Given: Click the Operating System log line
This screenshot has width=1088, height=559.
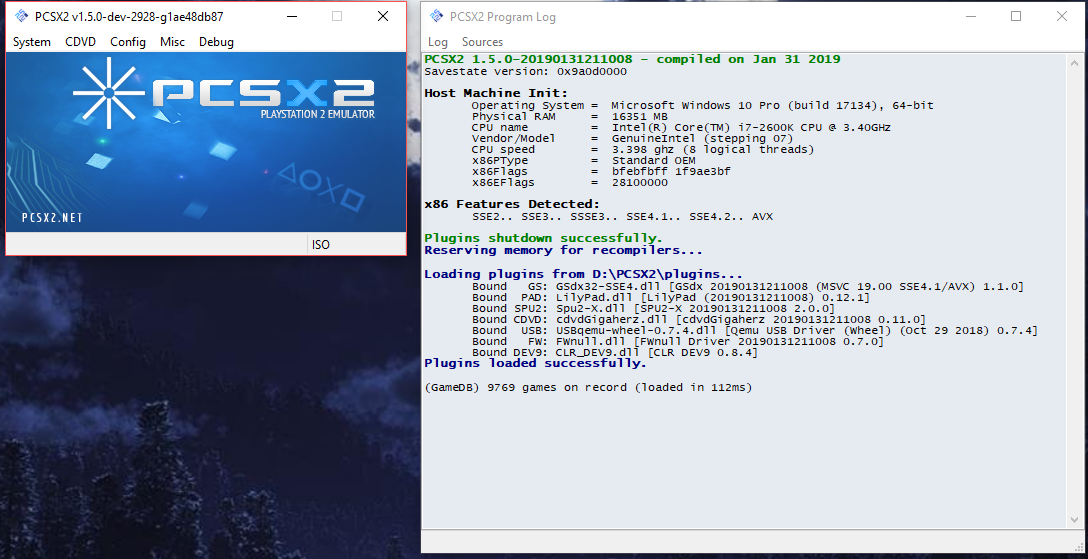Looking at the screenshot, I should click(702, 105).
